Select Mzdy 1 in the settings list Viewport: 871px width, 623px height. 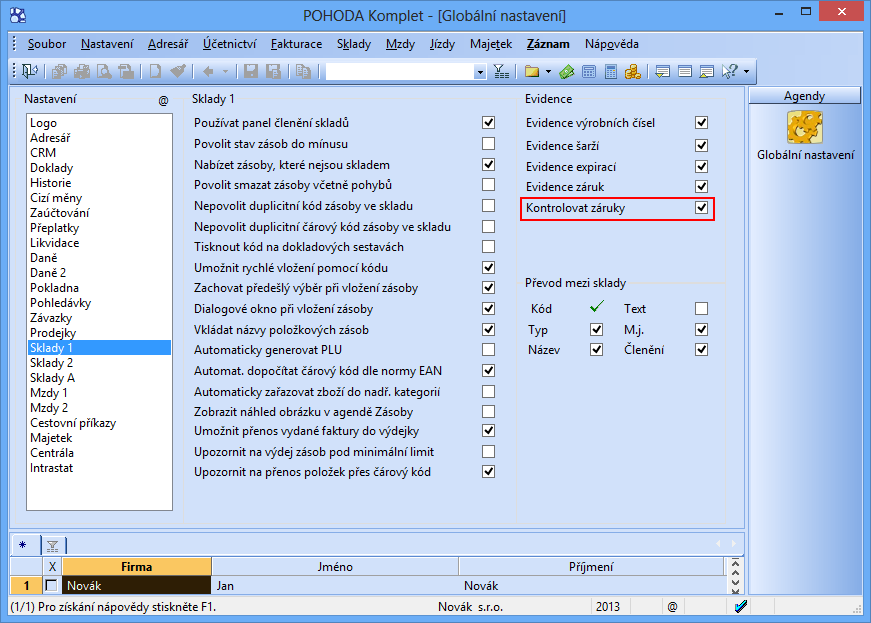click(x=99, y=393)
